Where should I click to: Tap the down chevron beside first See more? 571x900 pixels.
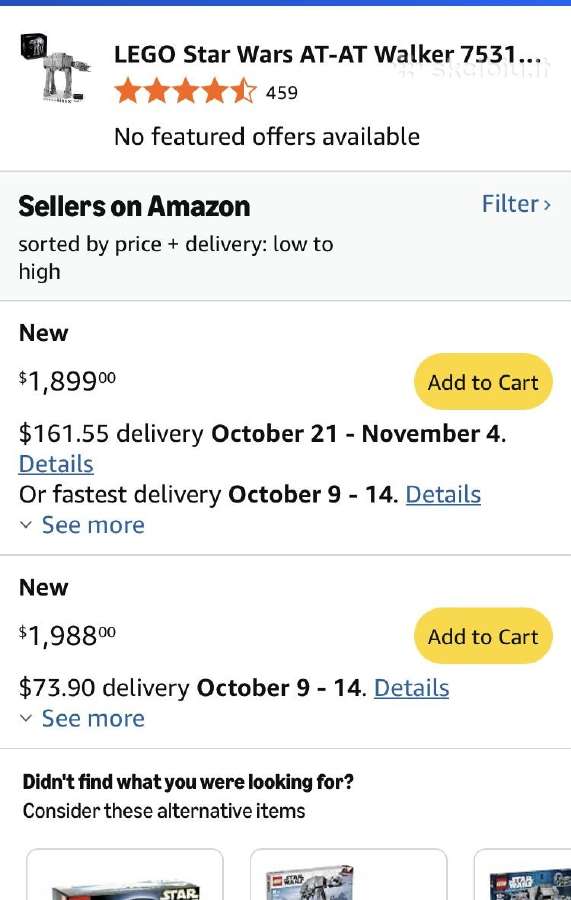coord(25,525)
